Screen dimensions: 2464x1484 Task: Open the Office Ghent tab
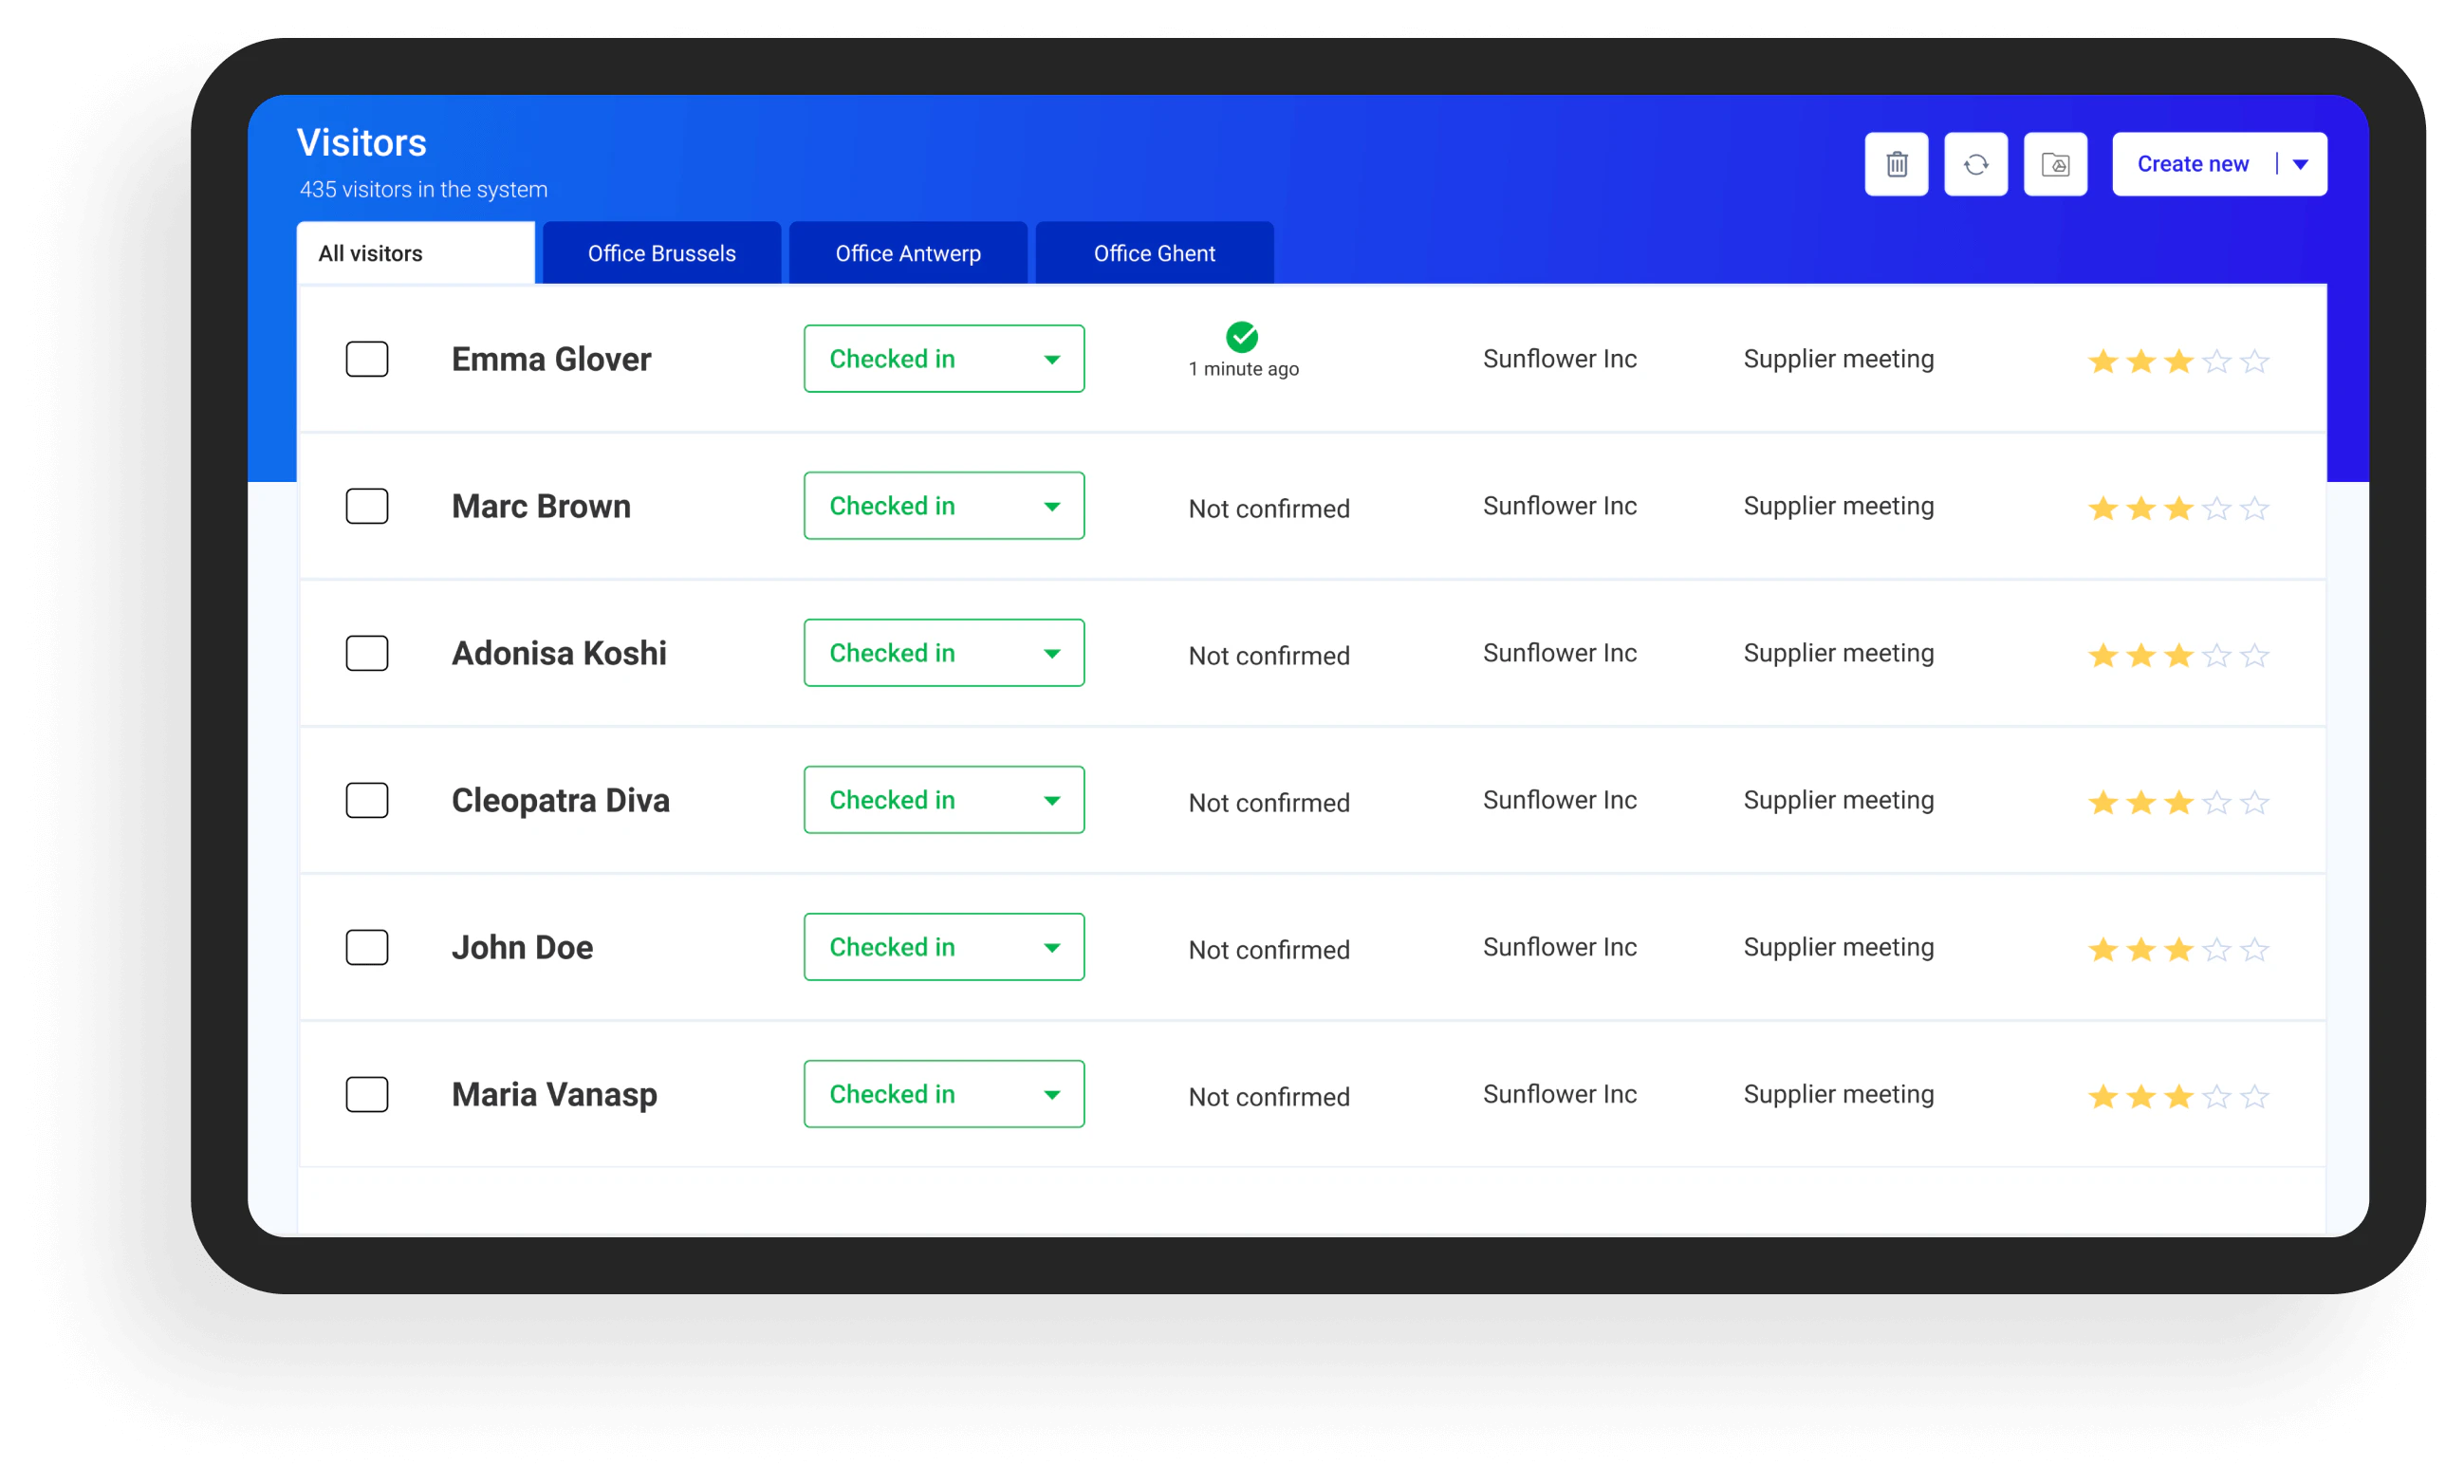click(x=1154, y=253)
